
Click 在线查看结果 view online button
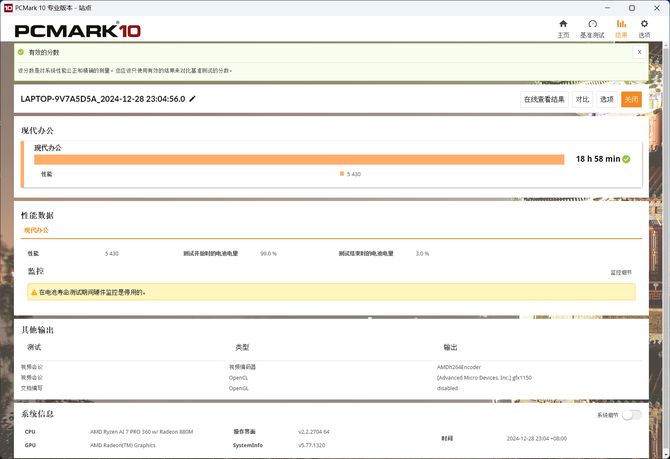tap(544, 100)
